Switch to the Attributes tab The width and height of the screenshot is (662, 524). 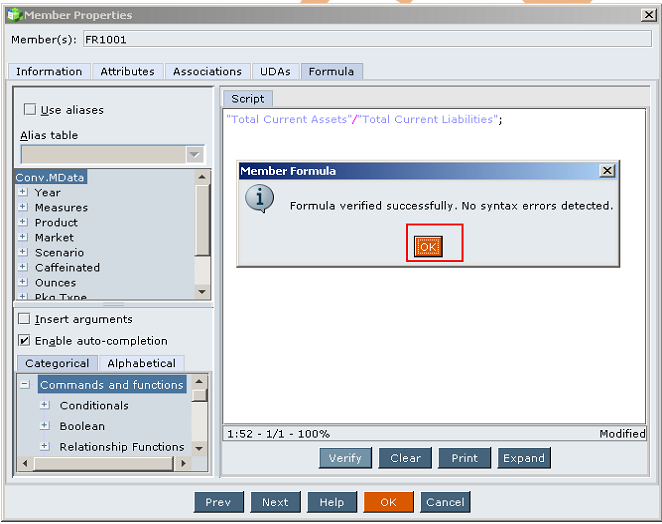click(x=128, y=71)
